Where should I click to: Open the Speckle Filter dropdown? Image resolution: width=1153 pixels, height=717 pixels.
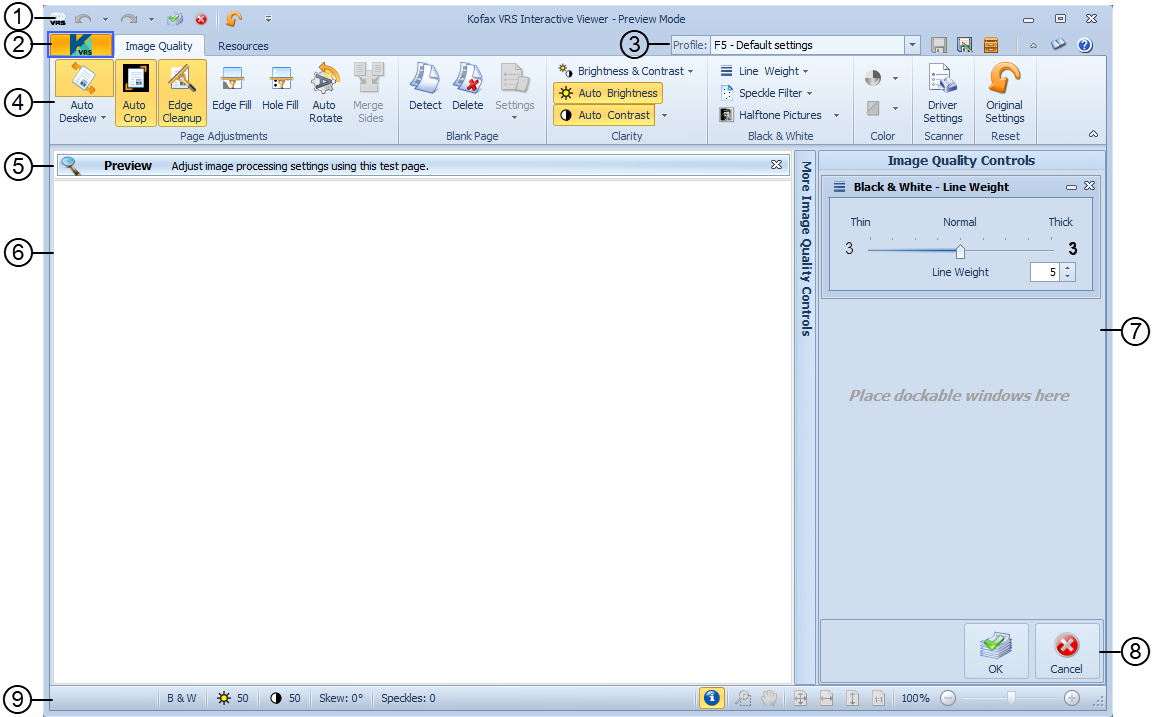pos(766,93)
